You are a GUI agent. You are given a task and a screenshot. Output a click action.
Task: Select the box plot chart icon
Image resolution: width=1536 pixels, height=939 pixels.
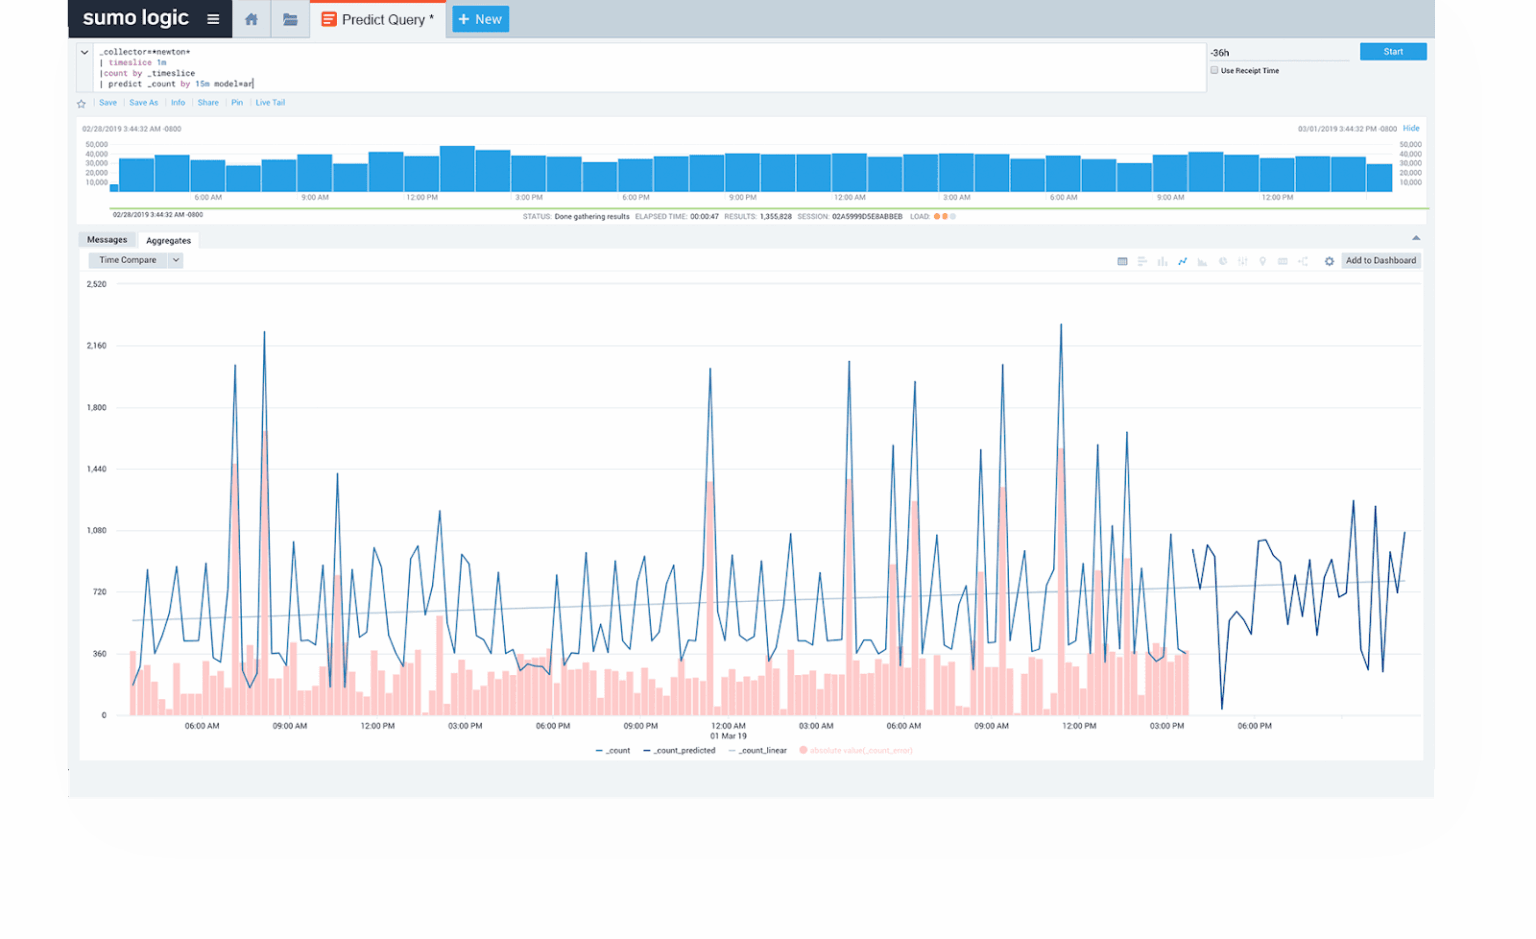[x=1242, y=261]
